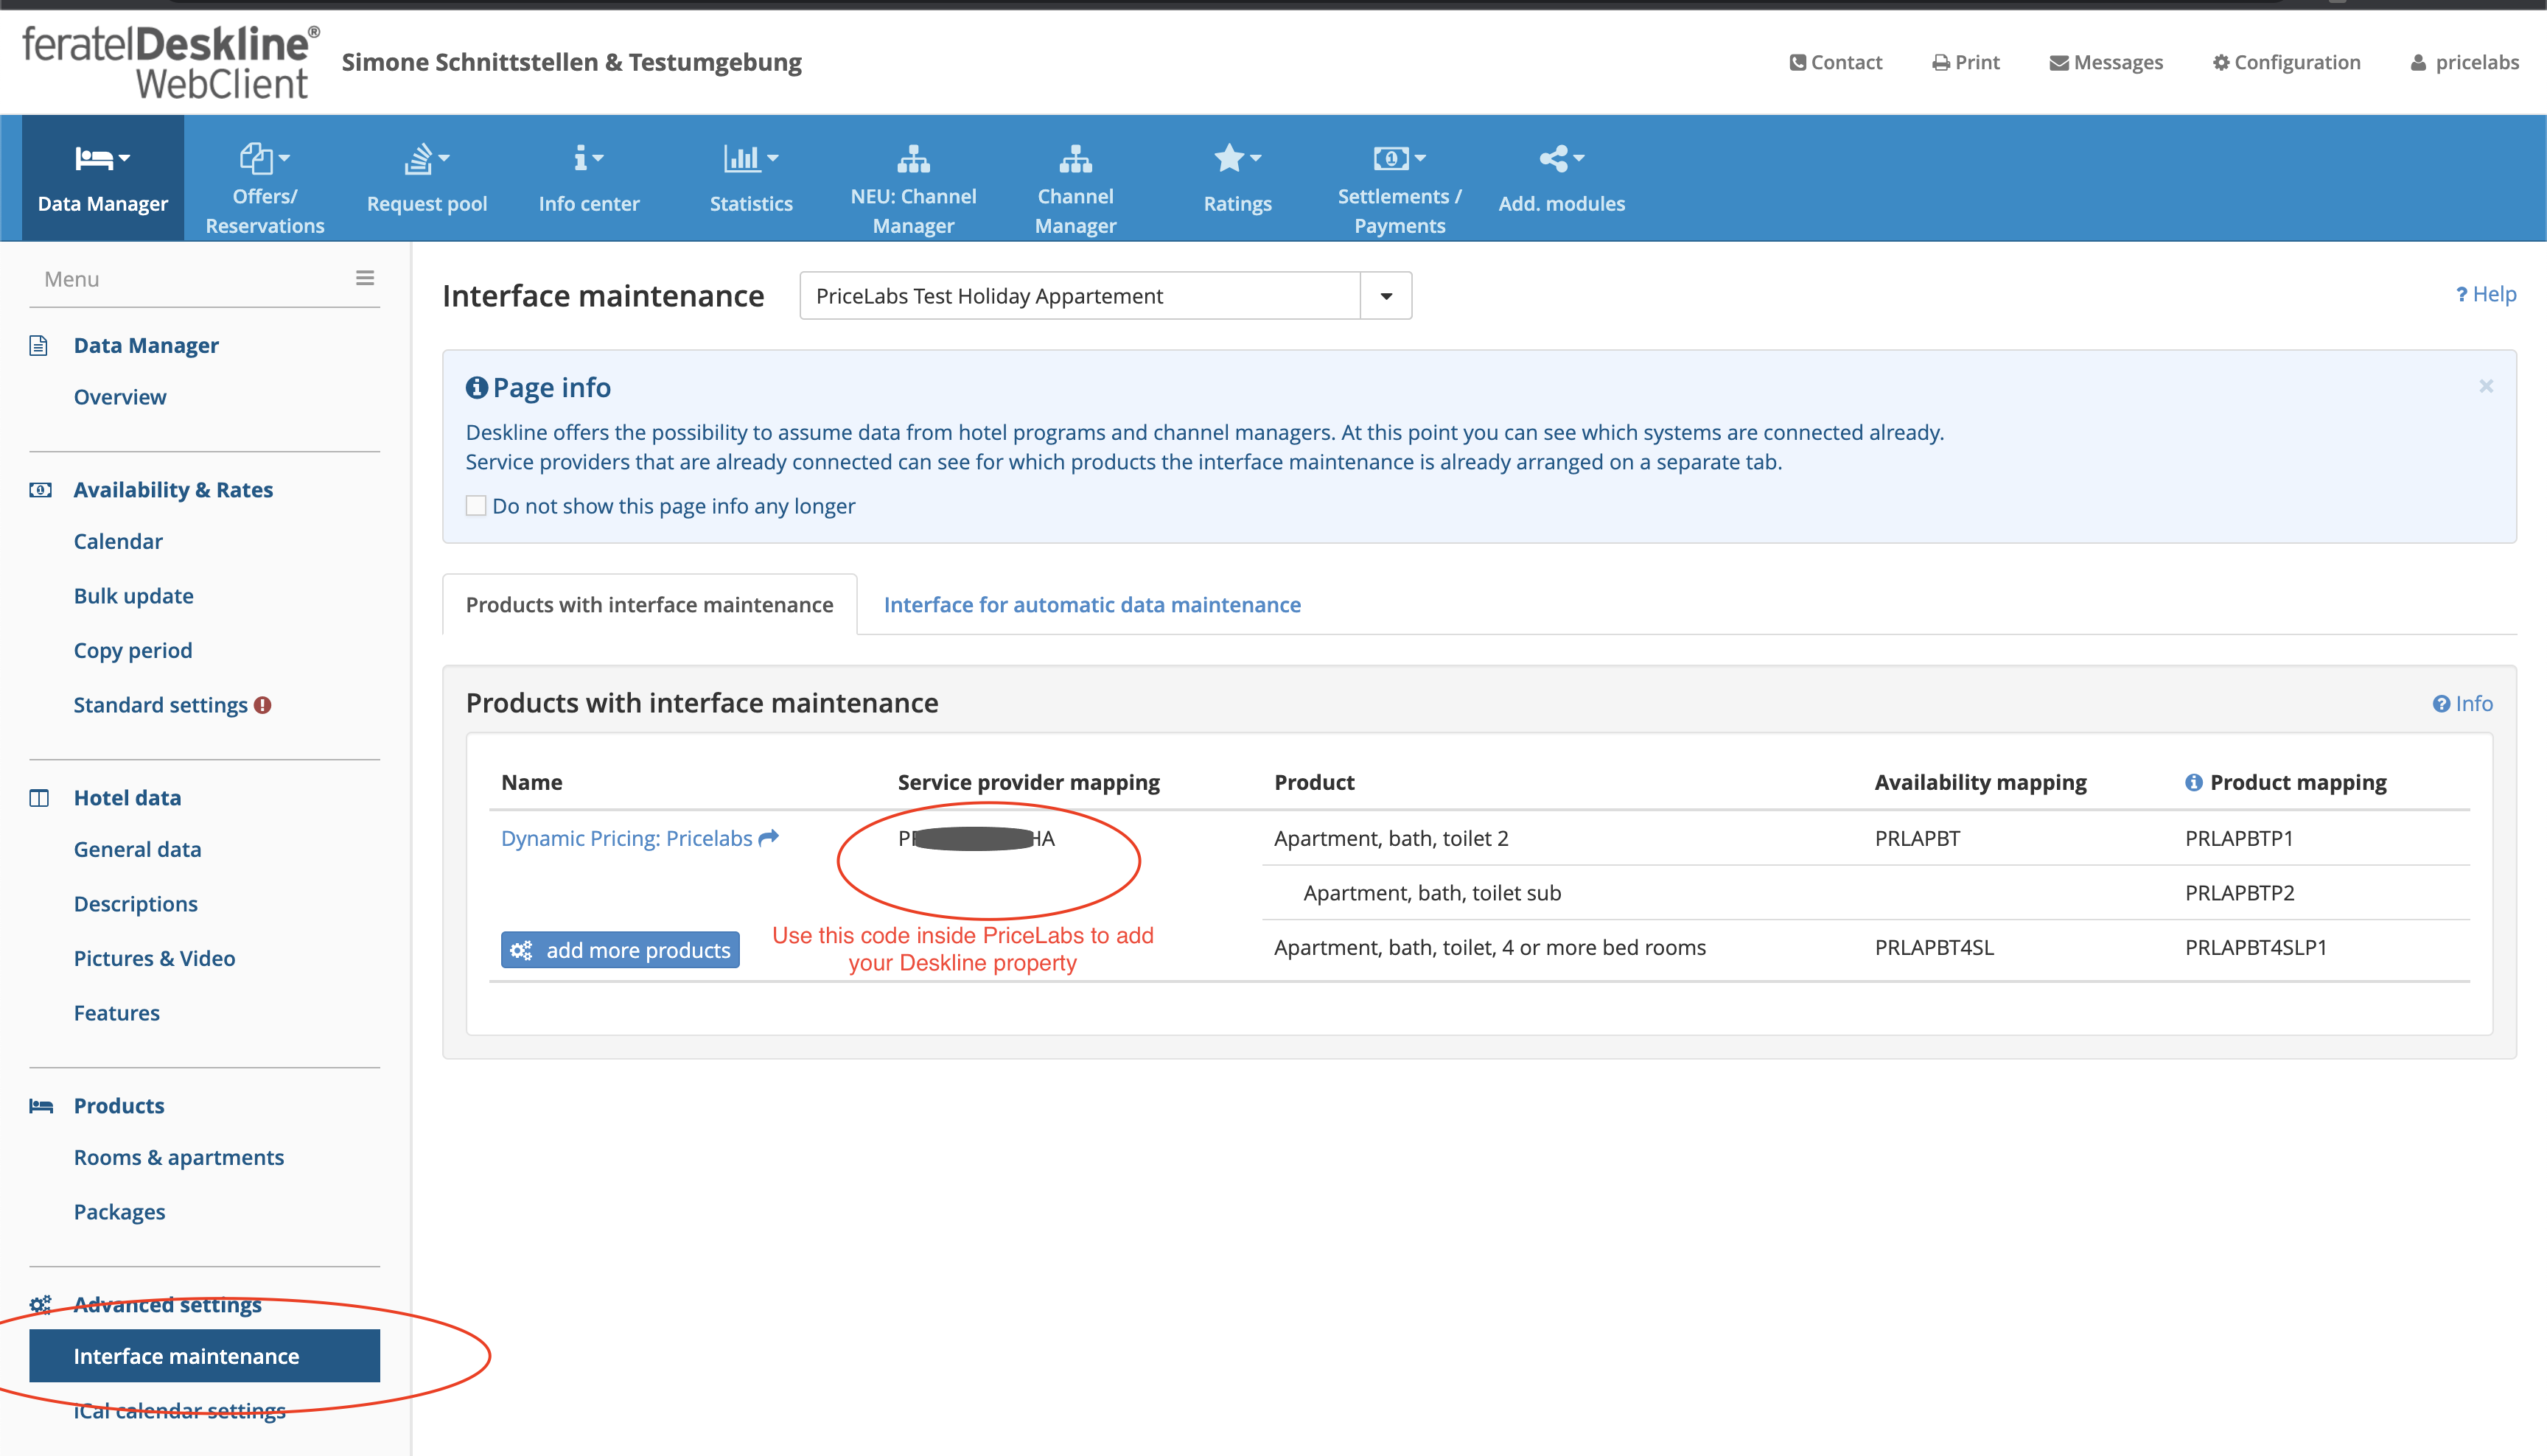Open the pricelabs user menu
Viewport: 2547px width, 1456px height.
[x=2465, y=62]
